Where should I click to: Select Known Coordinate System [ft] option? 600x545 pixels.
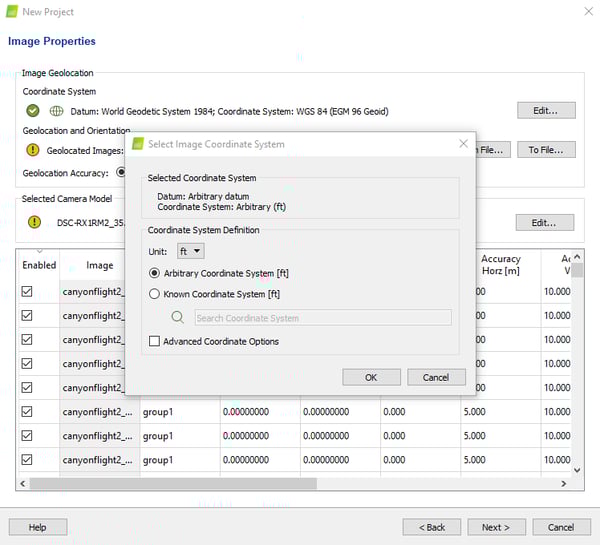(x=154, y=294)
